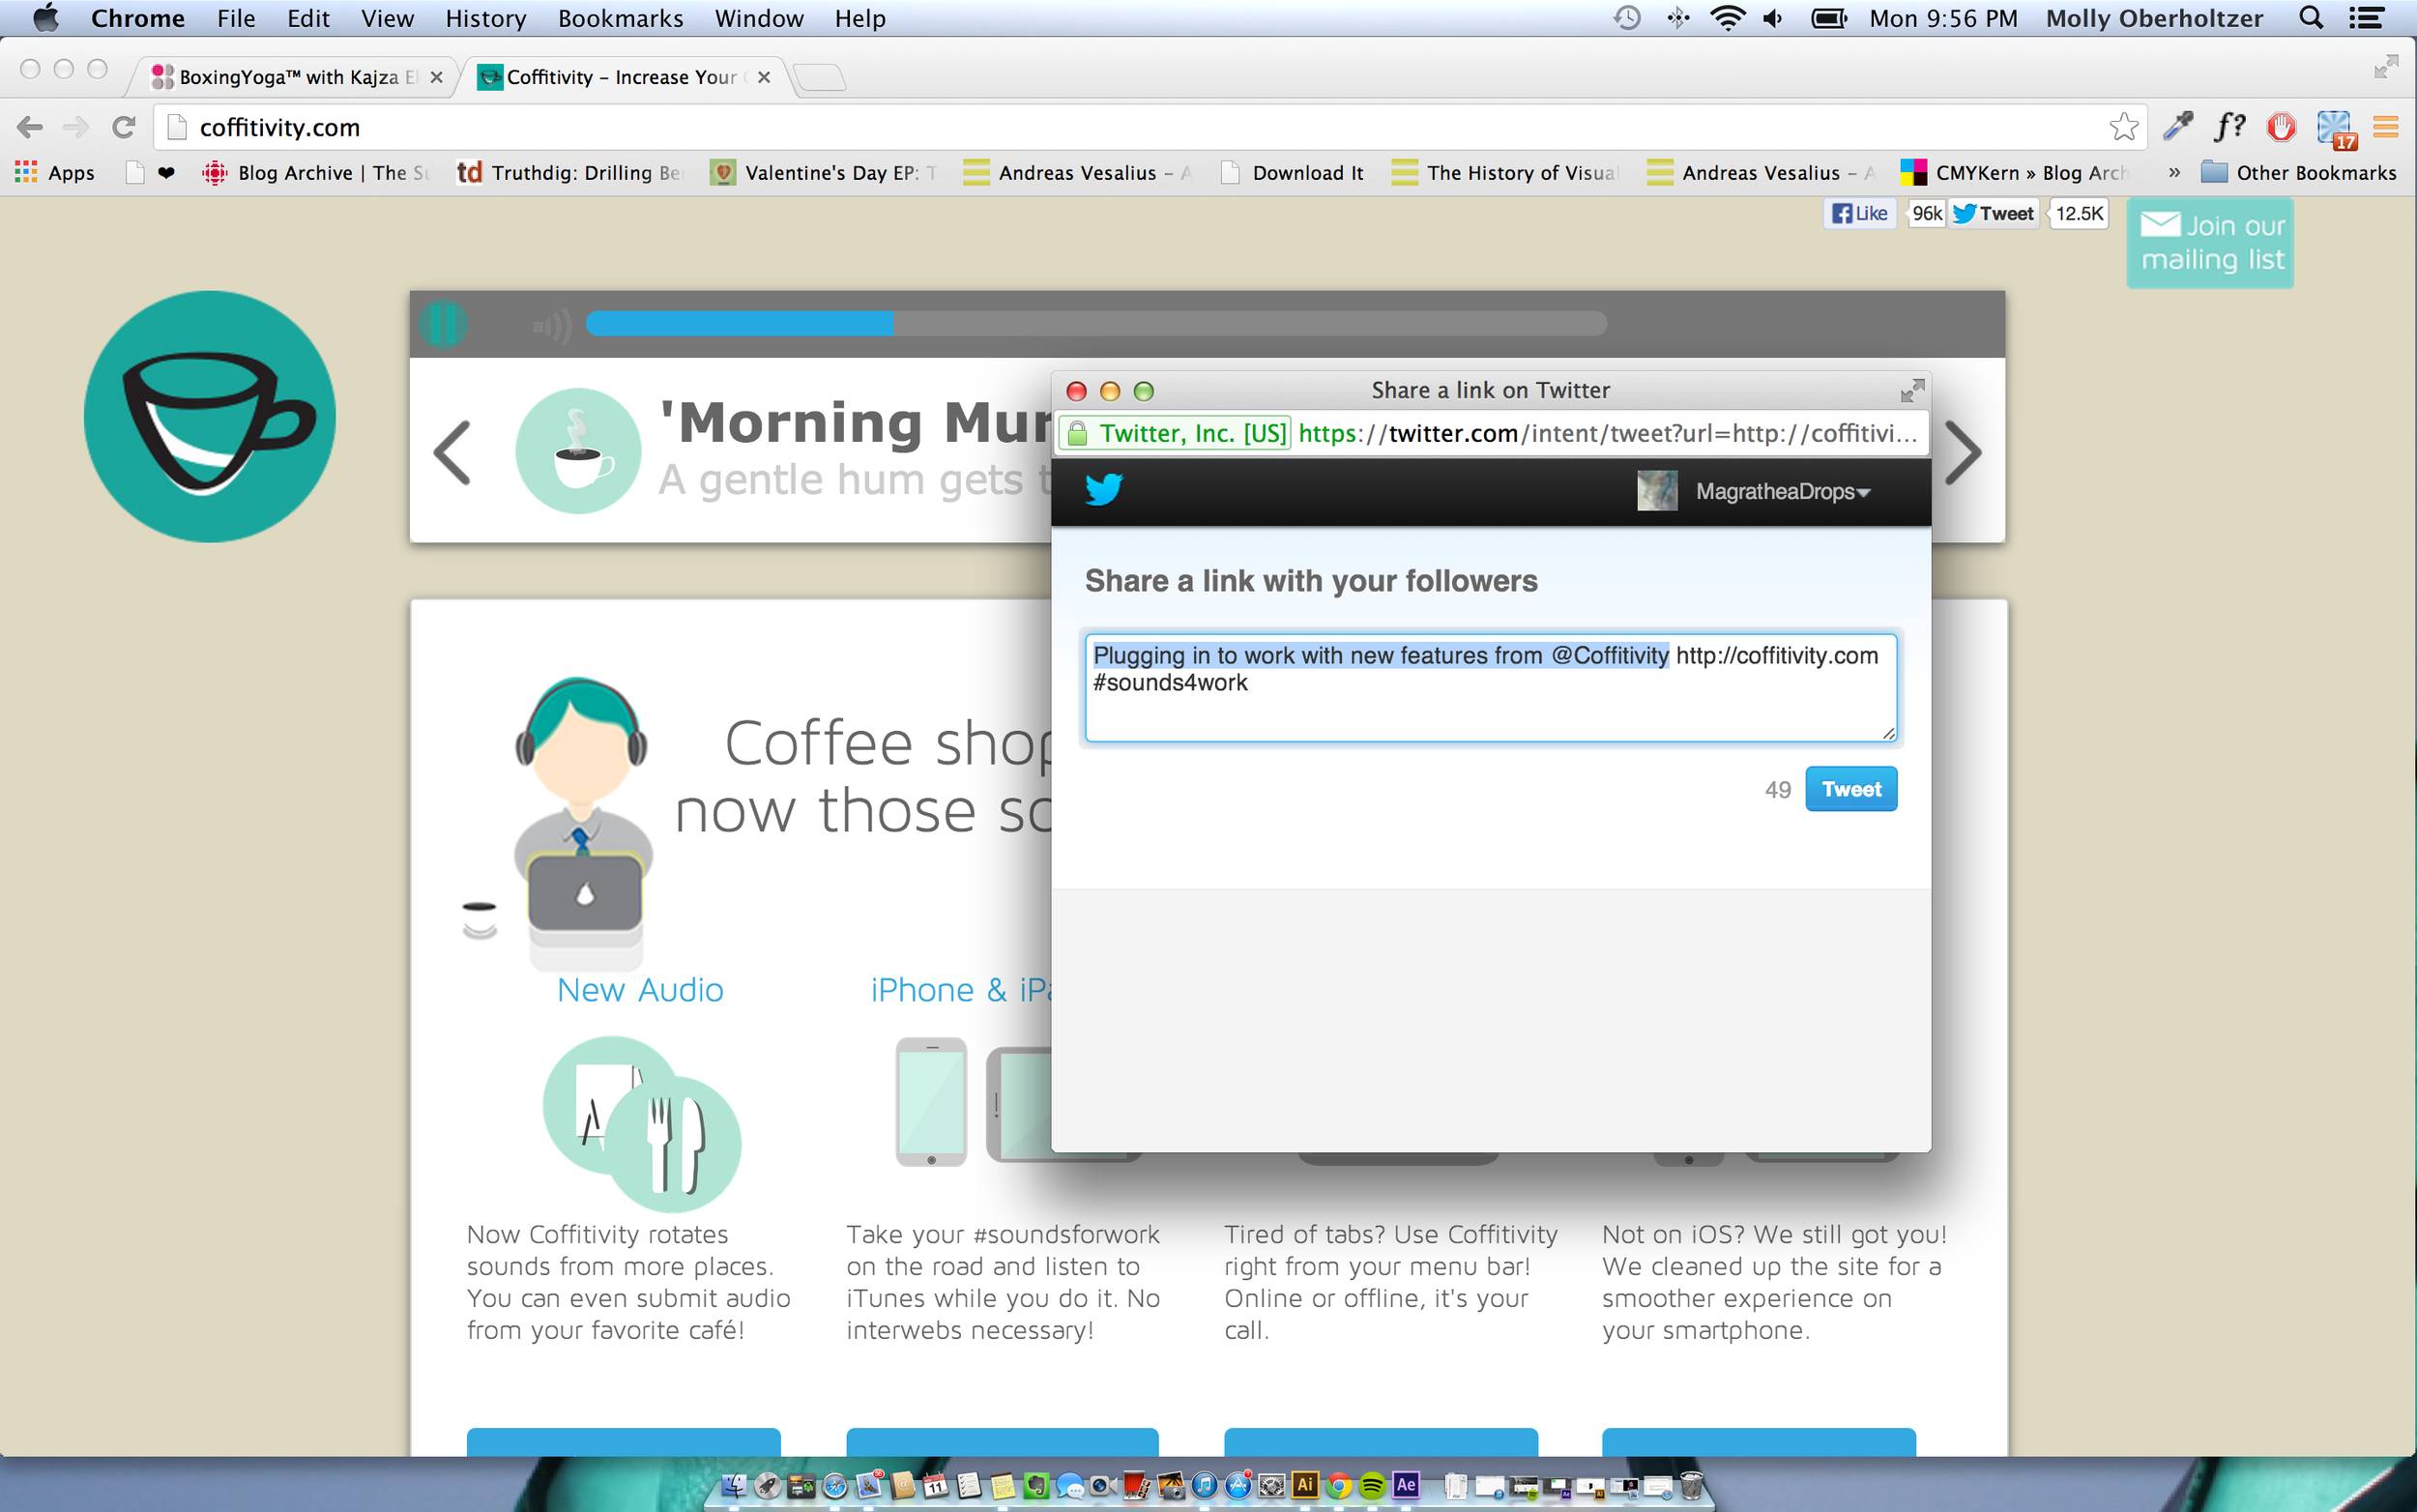Go to previous sound with left chevron
The image size is (2417, 1512).
click(x=452, y=452)
